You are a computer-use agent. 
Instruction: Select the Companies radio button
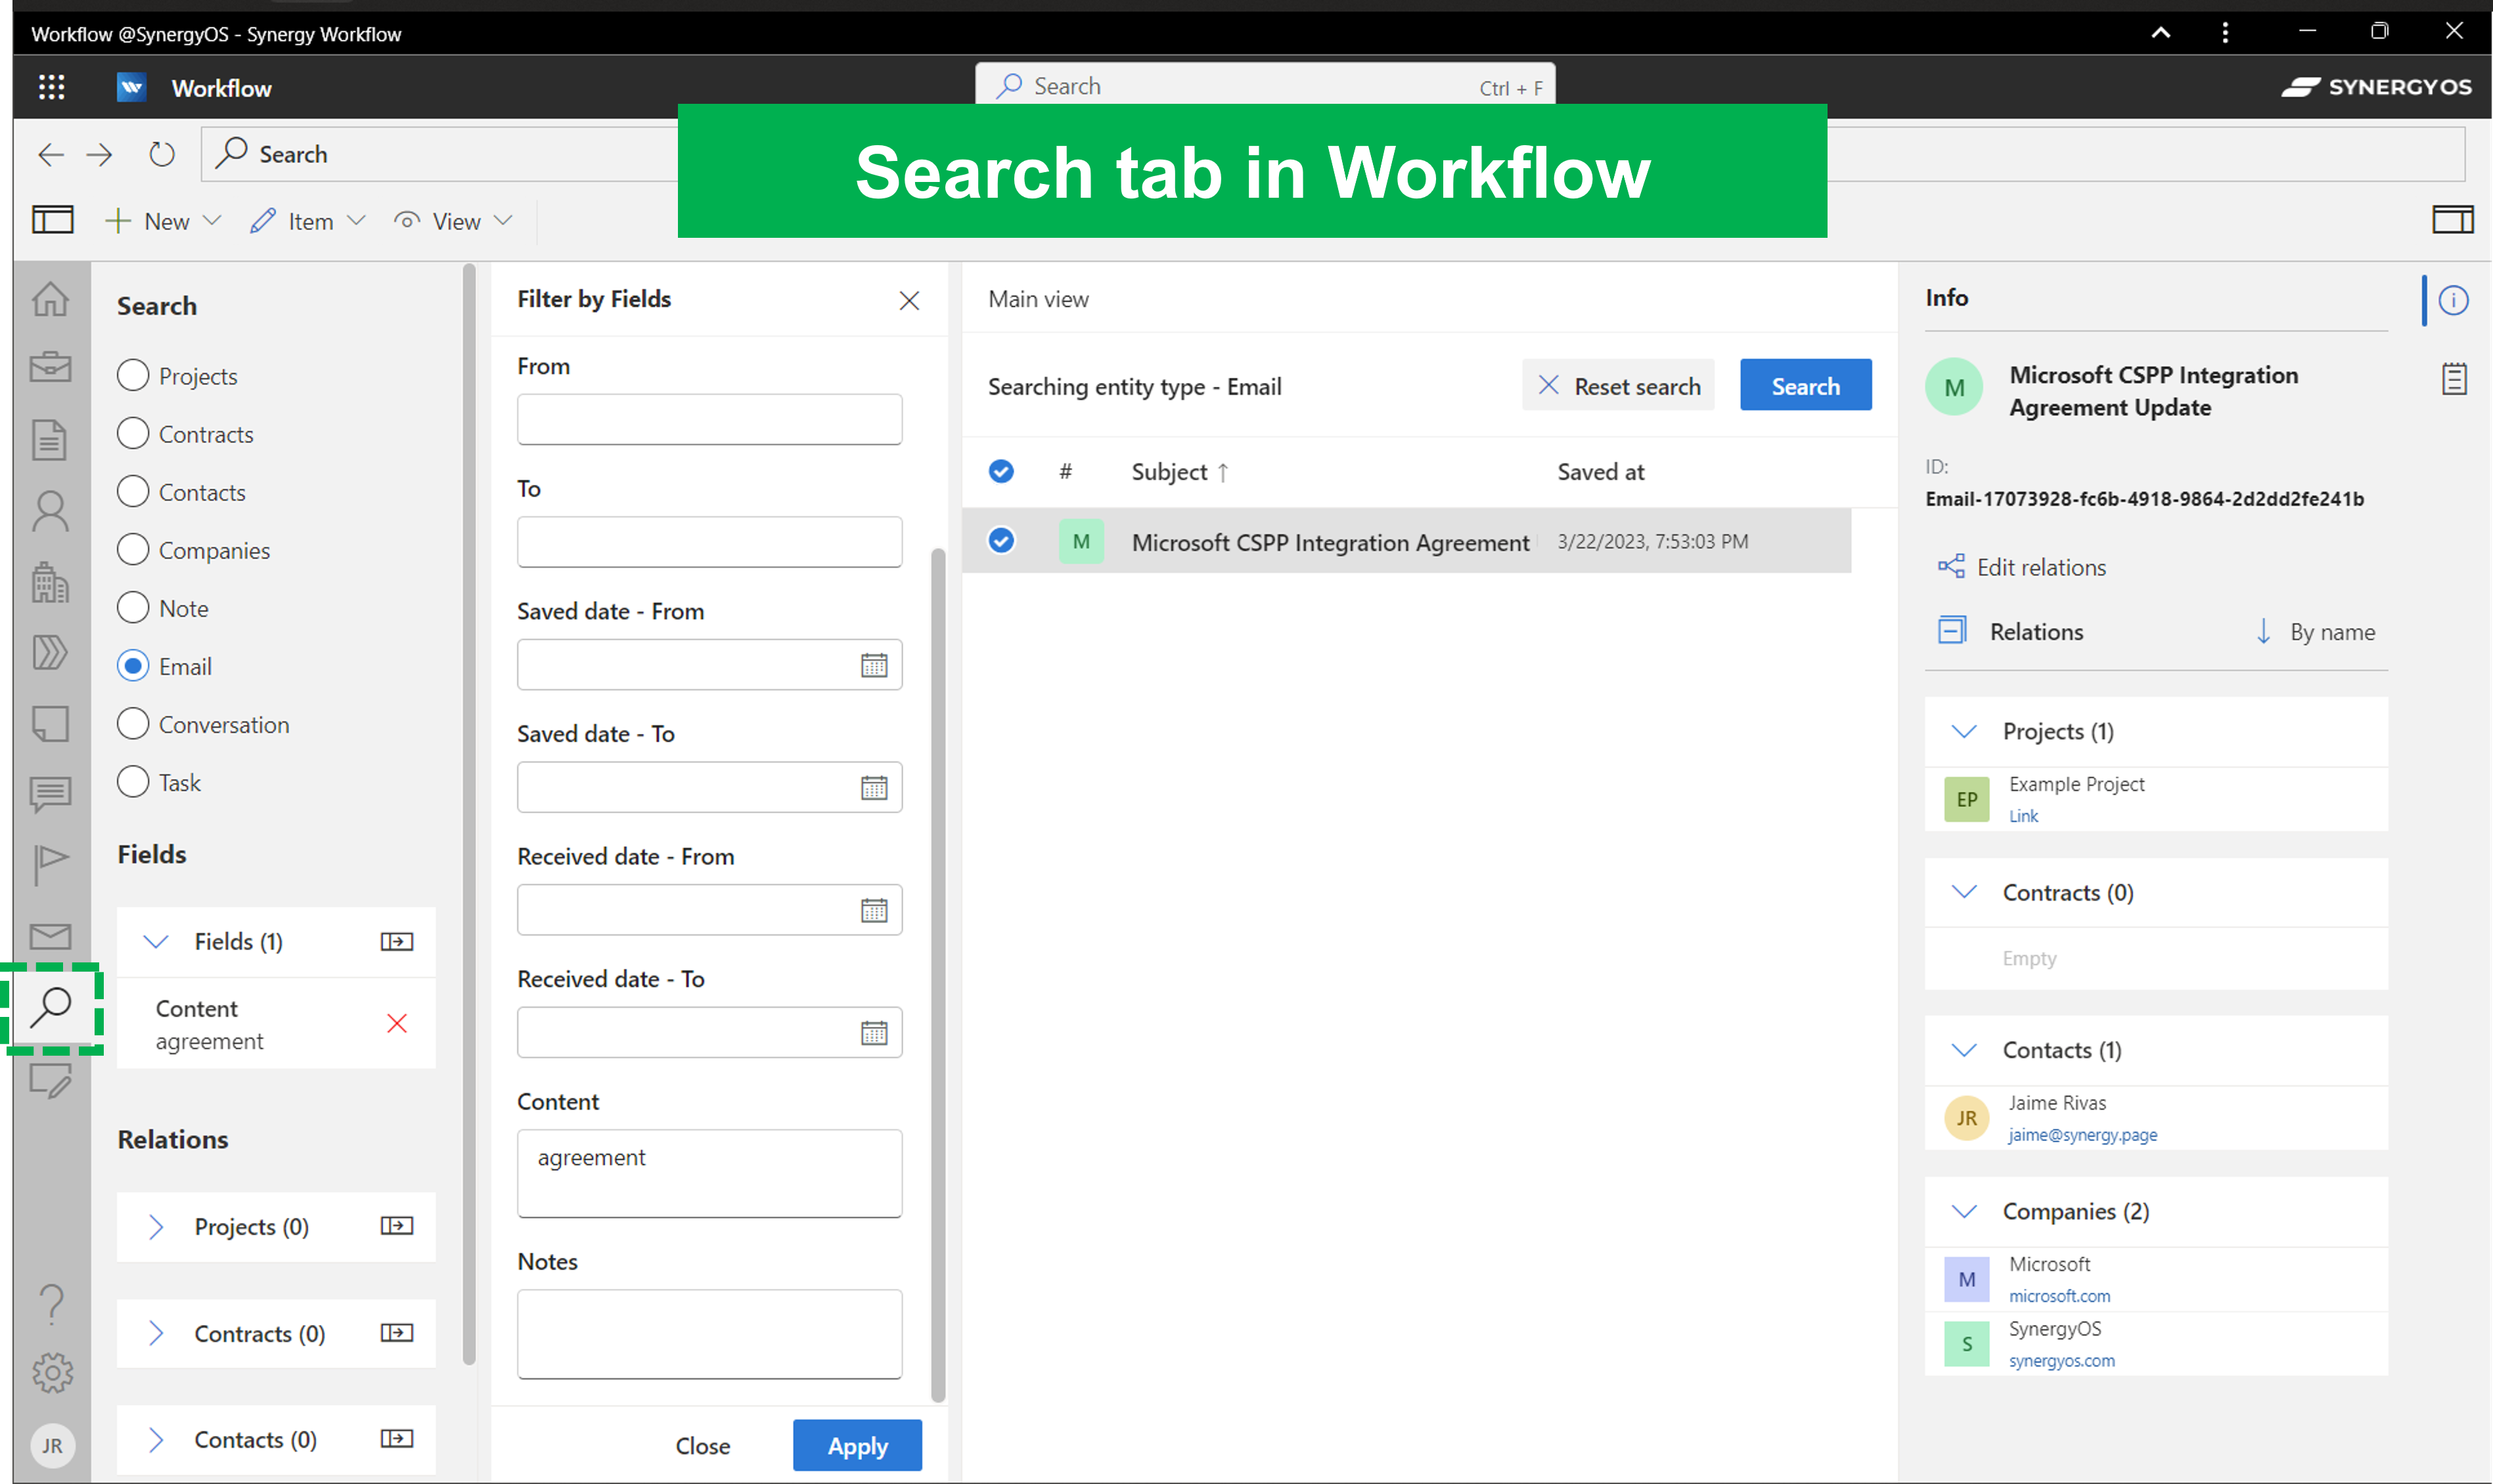(133, 549)
